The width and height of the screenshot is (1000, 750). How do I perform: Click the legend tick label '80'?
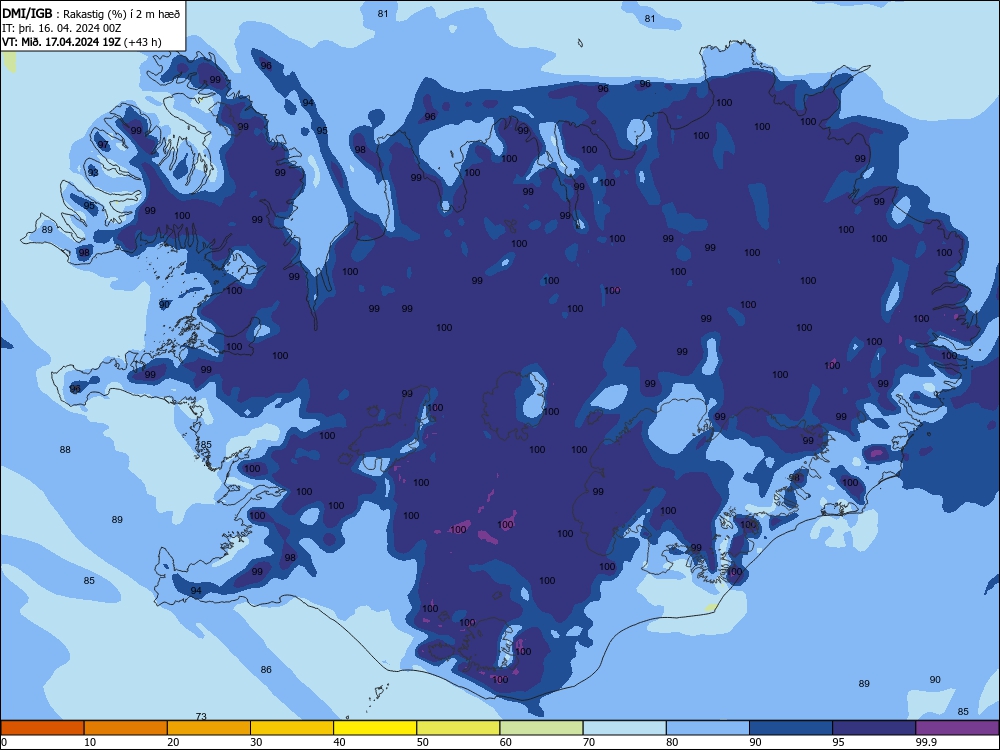(672, 742)
